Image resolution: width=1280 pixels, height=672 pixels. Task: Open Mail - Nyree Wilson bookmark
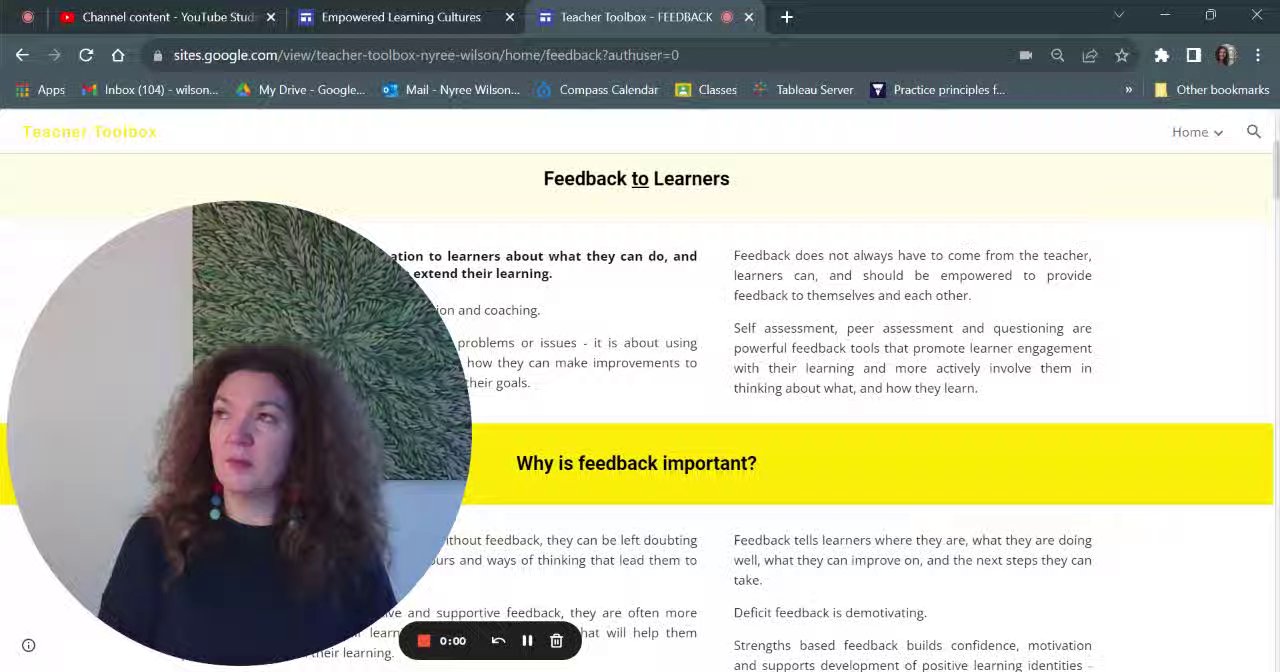coord(451,90)
